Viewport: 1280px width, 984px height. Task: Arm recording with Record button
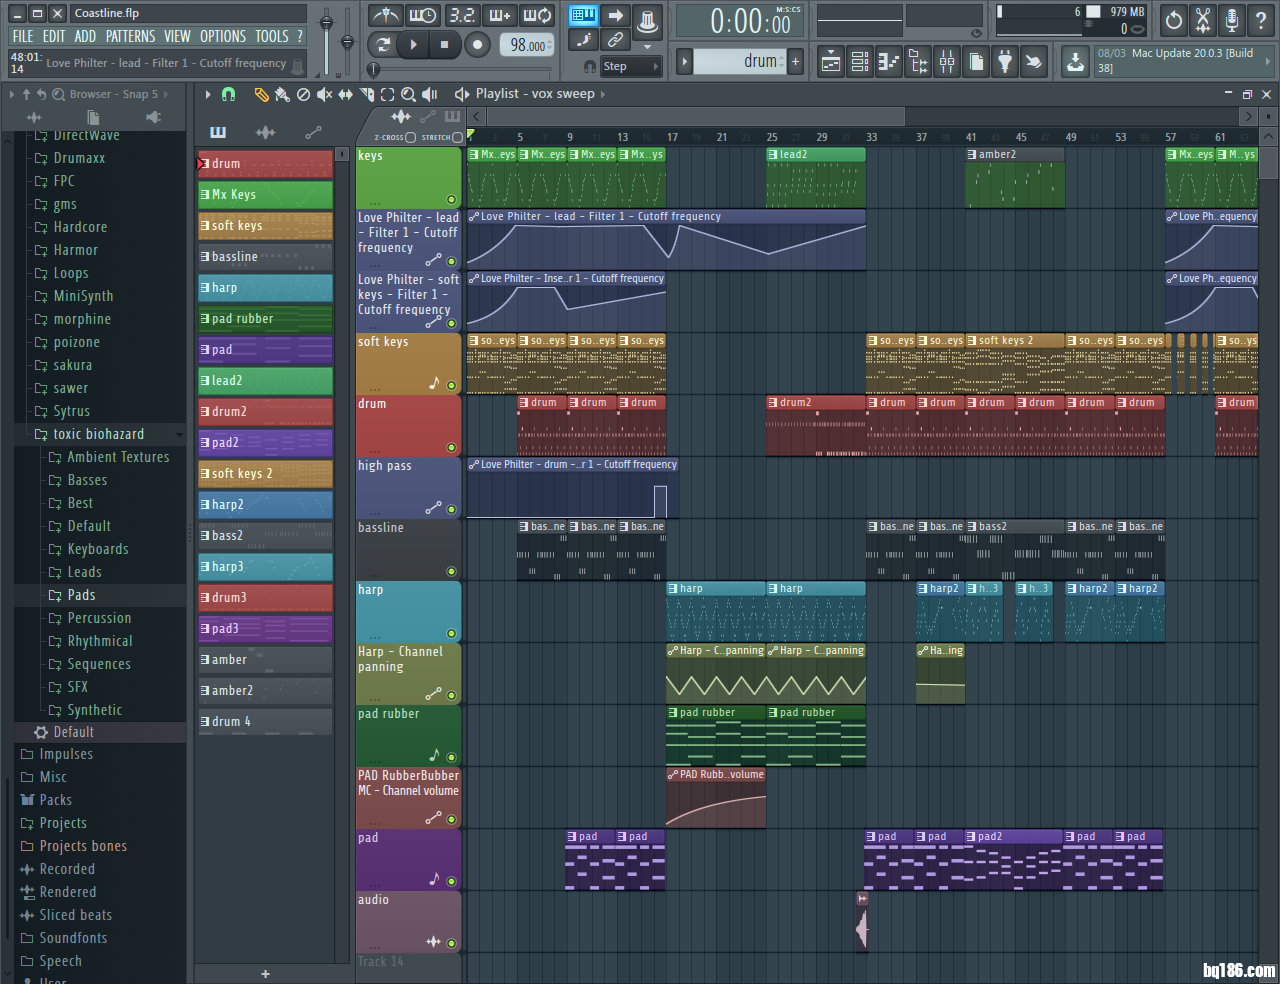(x=477, y=44)
